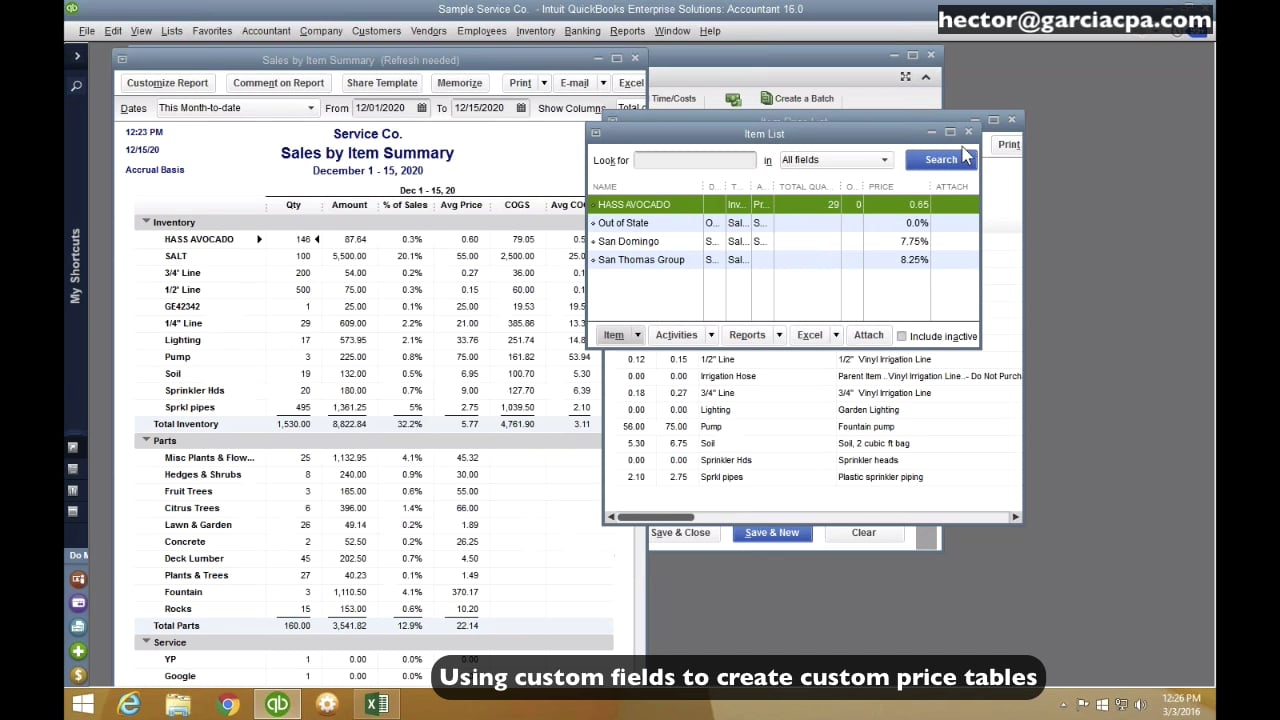Open Excel from the taskbar

(376, 704)
